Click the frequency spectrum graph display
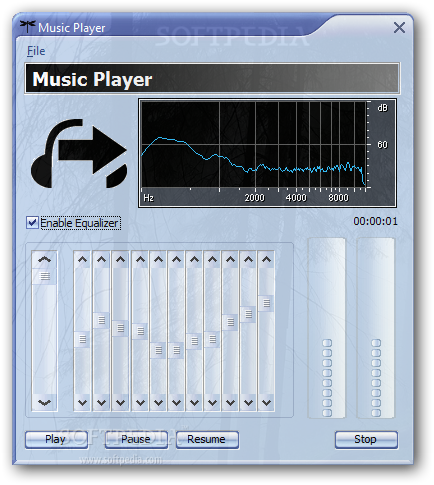The height and width of the screenshot is (485, 434). (x=267, y=153)
